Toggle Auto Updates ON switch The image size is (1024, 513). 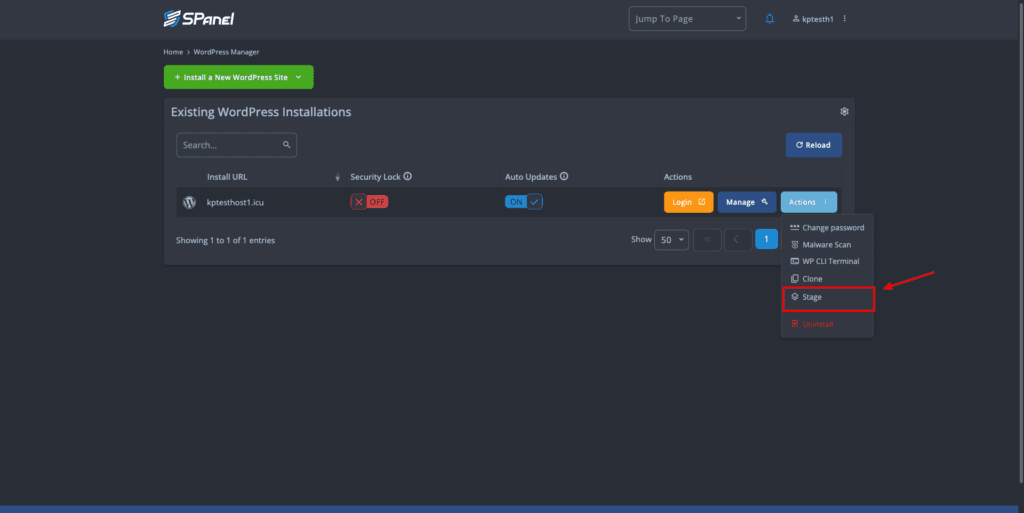click(524, 202)
